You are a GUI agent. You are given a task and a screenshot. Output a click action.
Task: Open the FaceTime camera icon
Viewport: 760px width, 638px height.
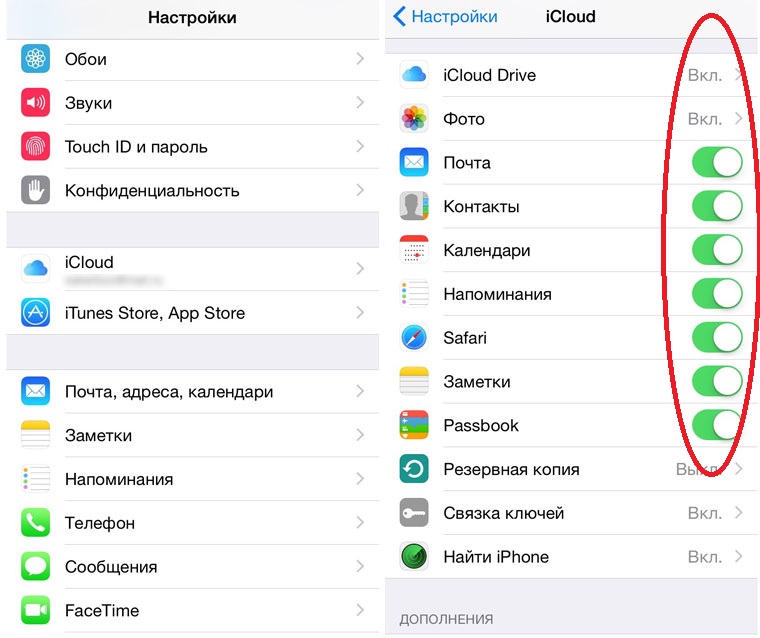point(35,610)
